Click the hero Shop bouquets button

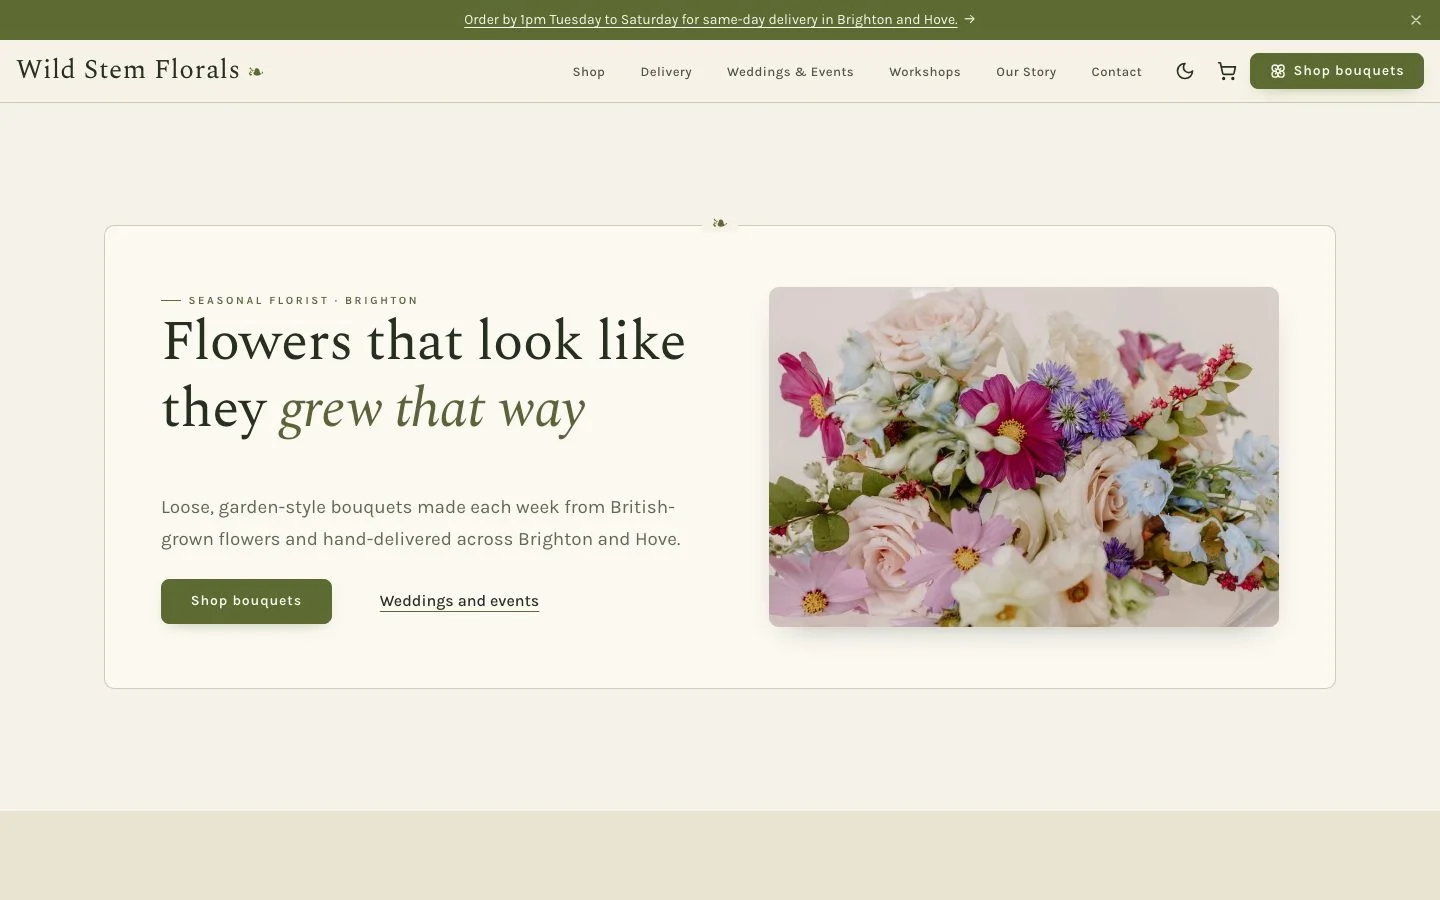tap(246, 601)
